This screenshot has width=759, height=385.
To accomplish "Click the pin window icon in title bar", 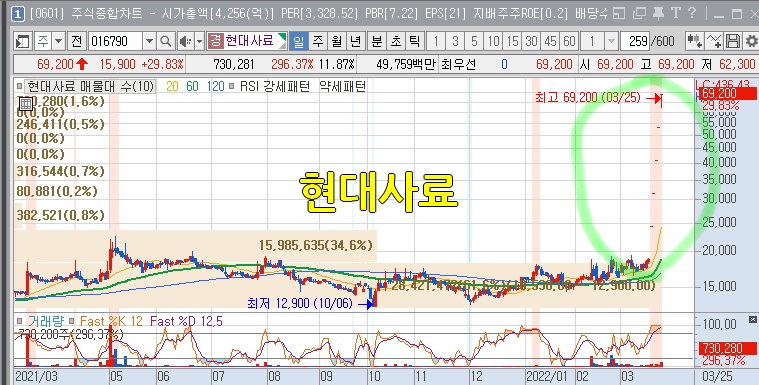I will tap(658, 14).
